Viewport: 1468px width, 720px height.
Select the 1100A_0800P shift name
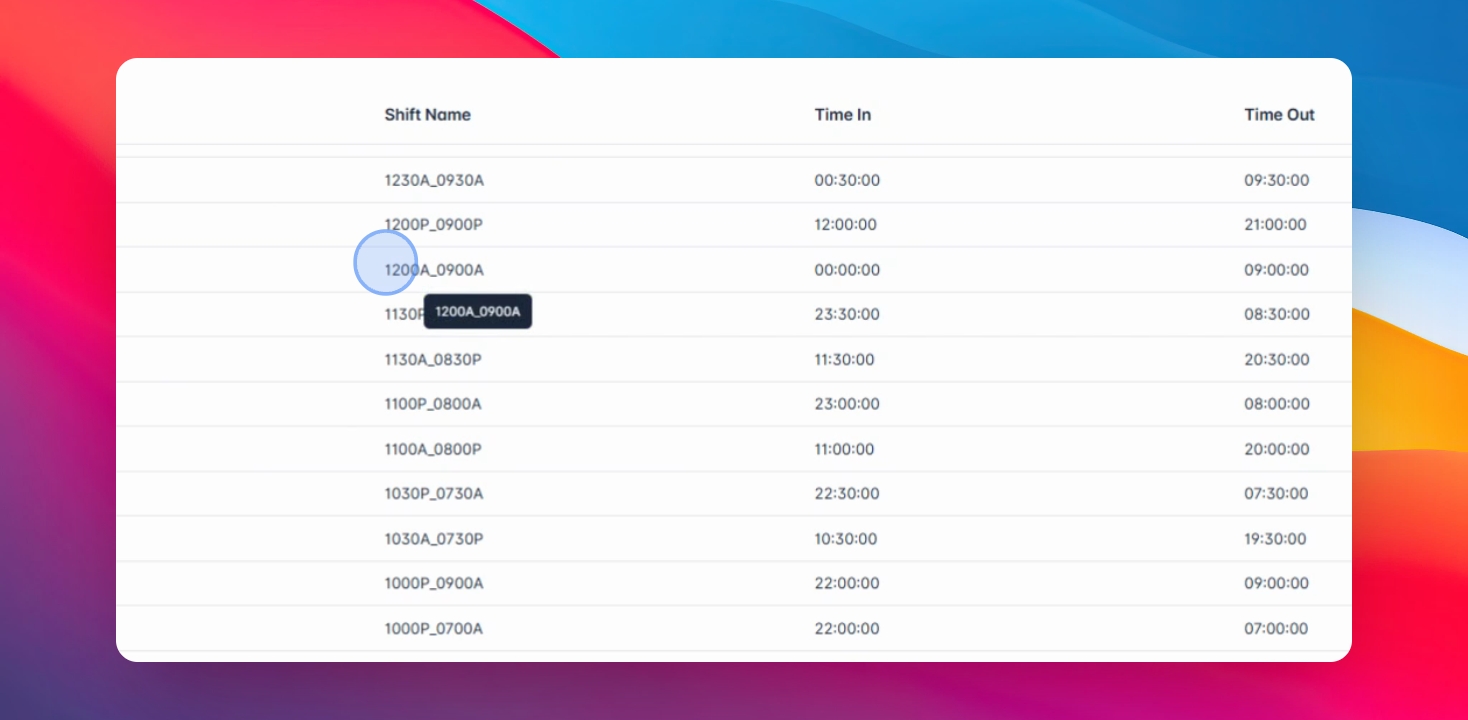(x=433, y=449)
